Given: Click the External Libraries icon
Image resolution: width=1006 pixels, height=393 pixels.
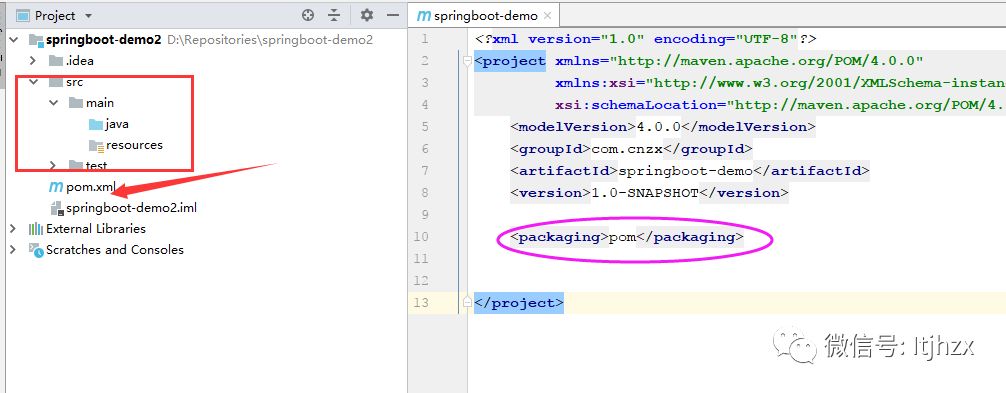Looking at the screenshot, I should 35,229.
